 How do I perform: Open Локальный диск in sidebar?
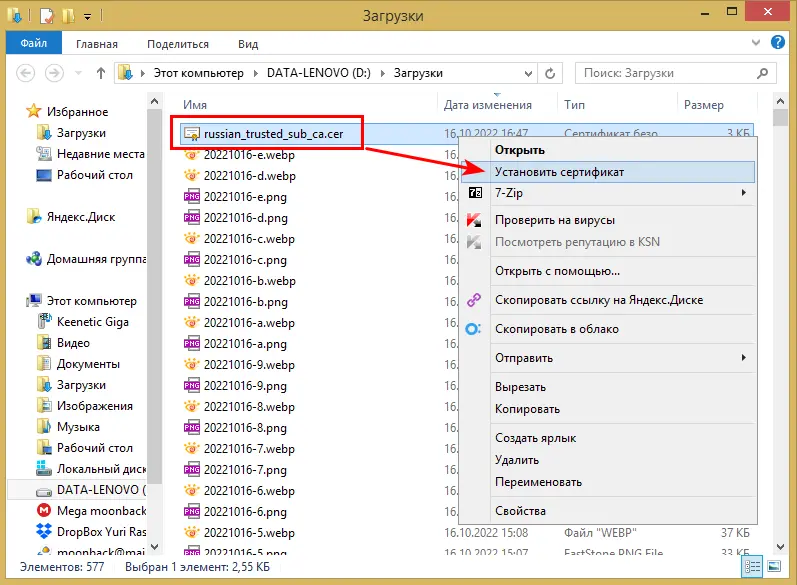(101, 469)
